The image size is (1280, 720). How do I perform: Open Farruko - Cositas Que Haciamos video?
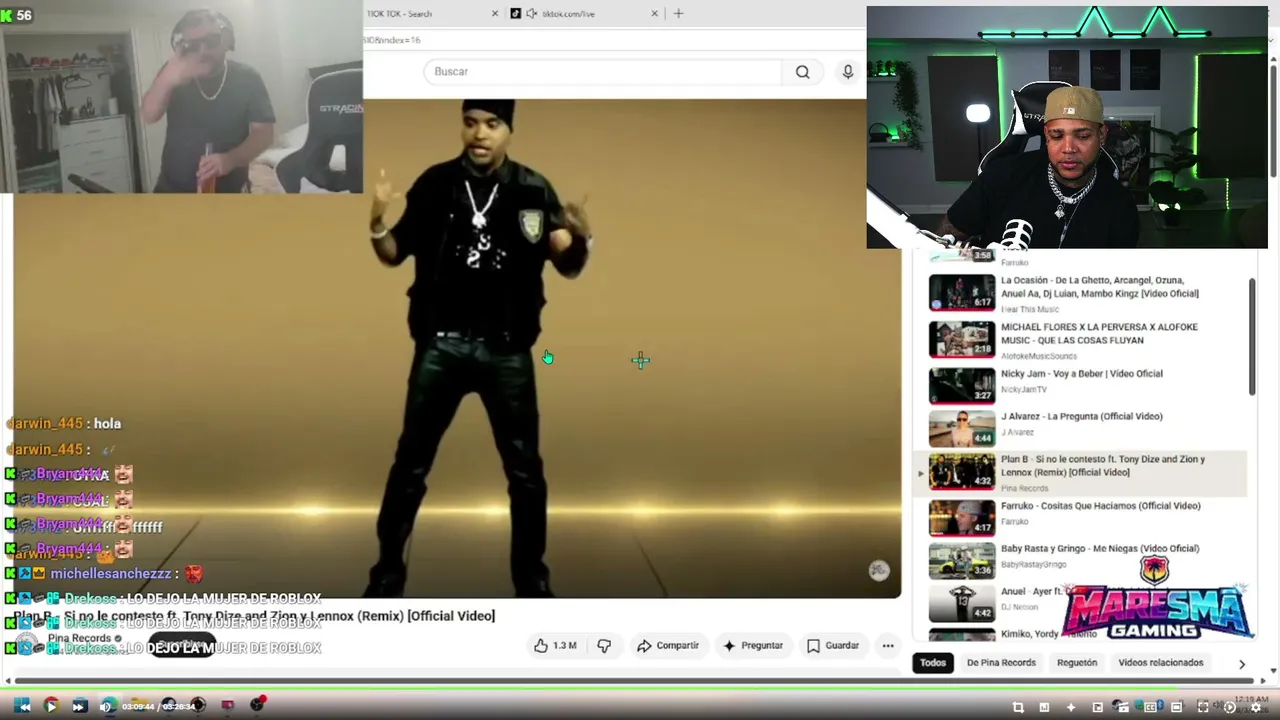tap(1101, 506)
